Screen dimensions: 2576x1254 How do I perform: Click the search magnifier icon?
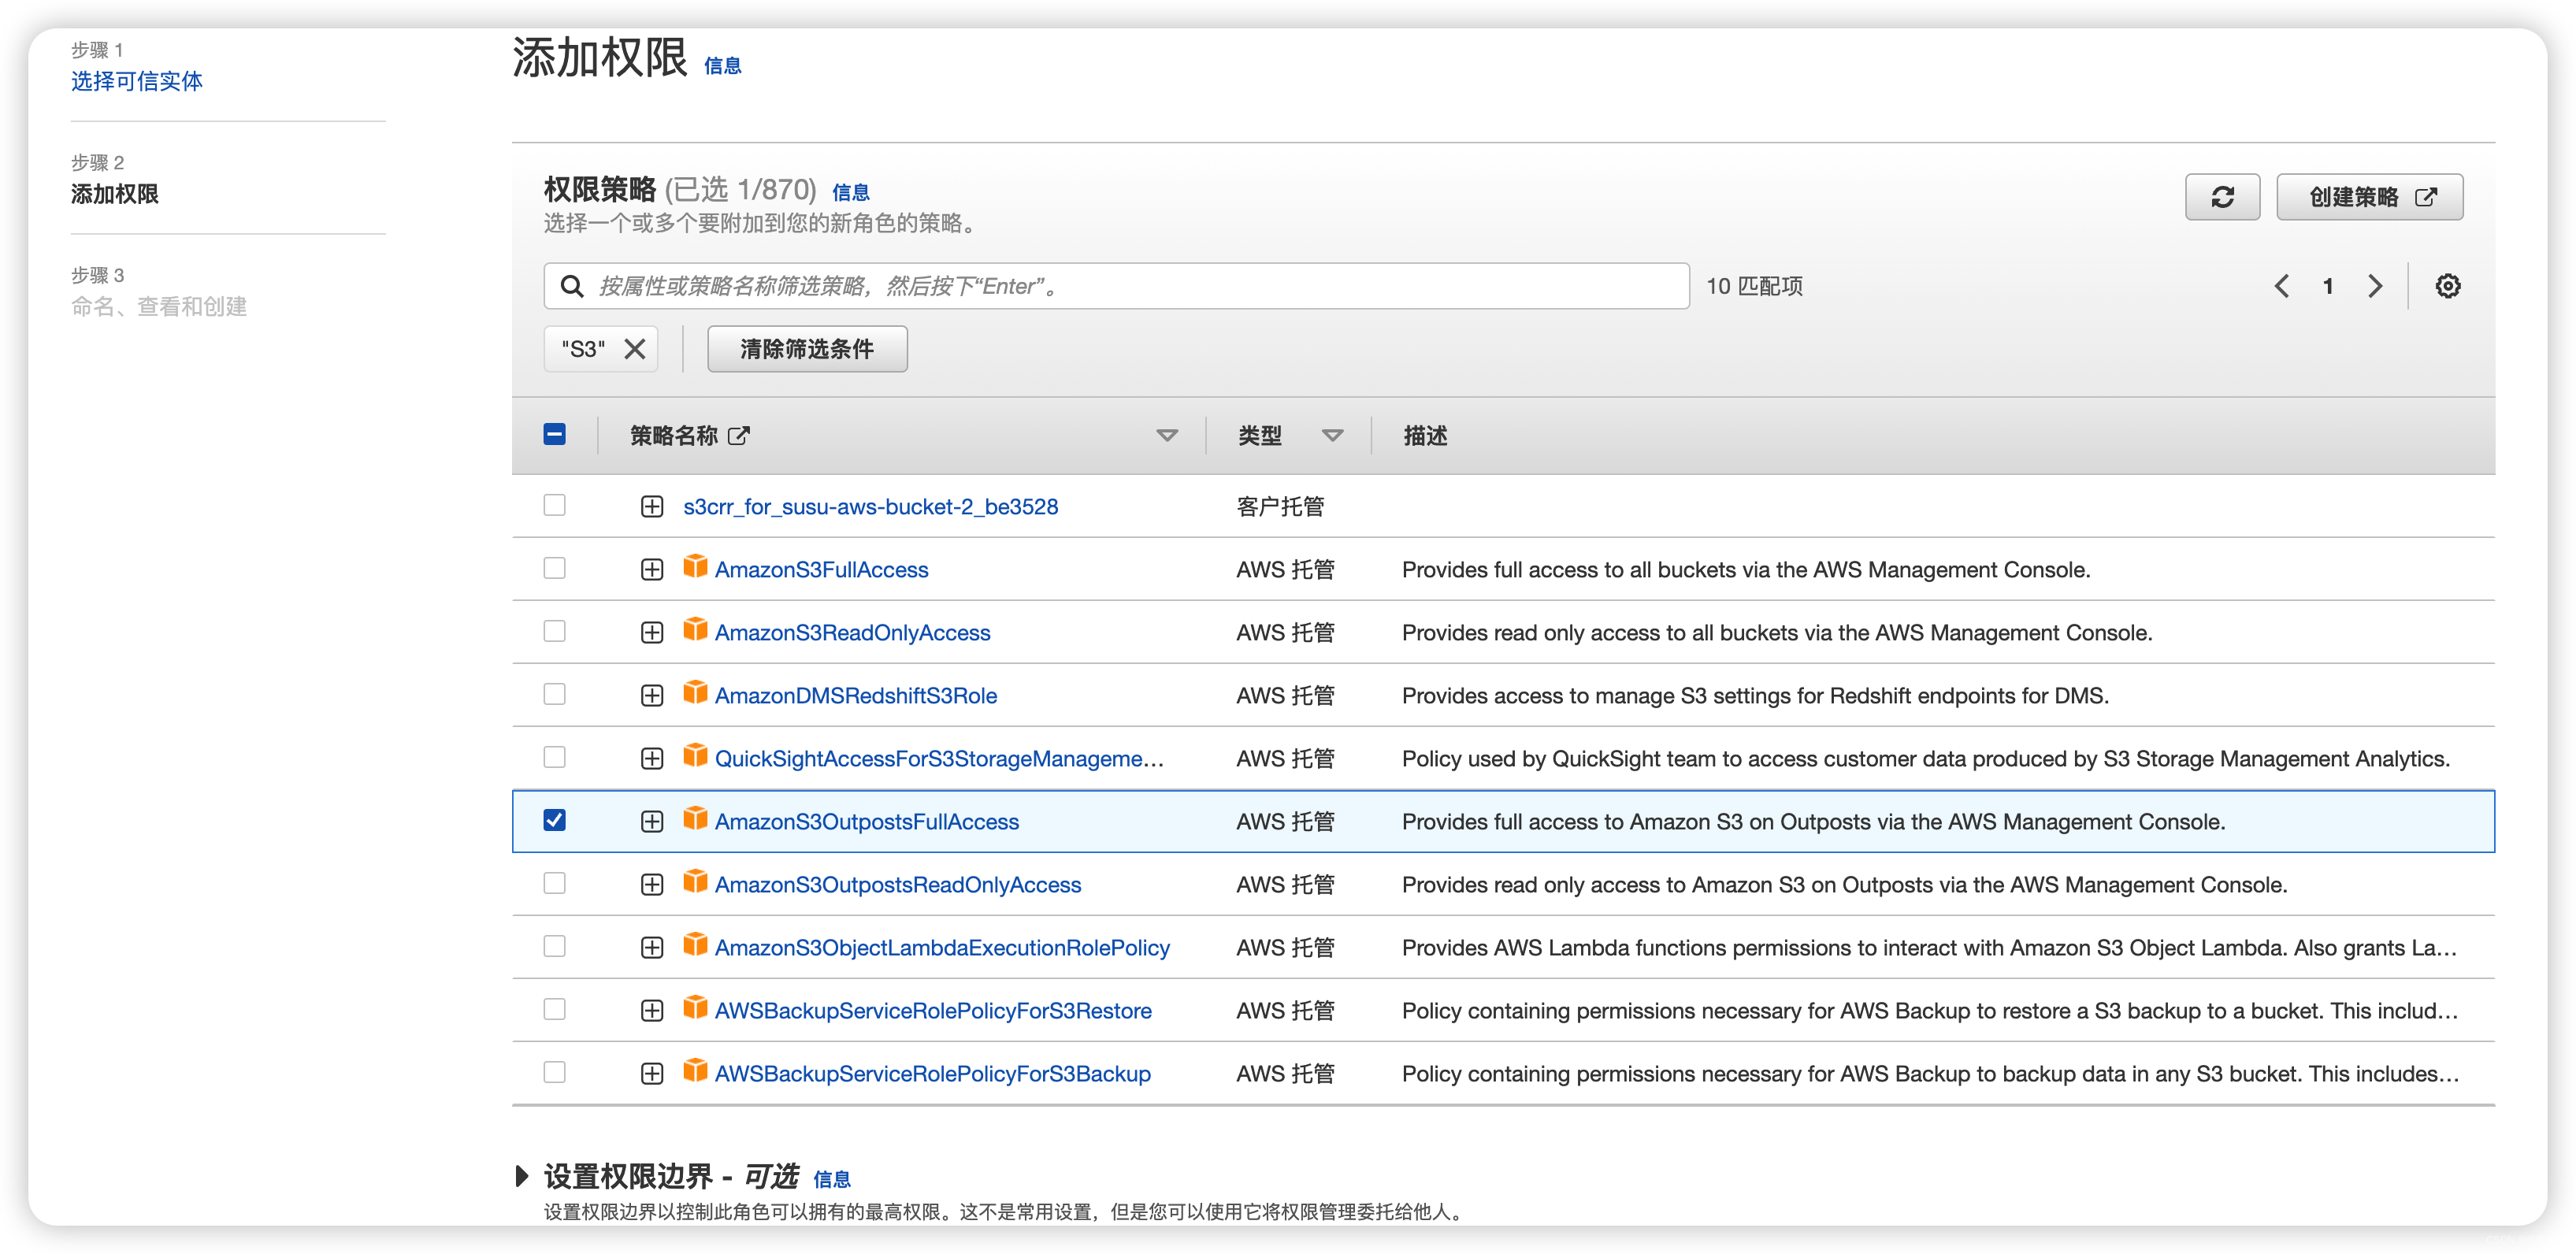[571, 287]
